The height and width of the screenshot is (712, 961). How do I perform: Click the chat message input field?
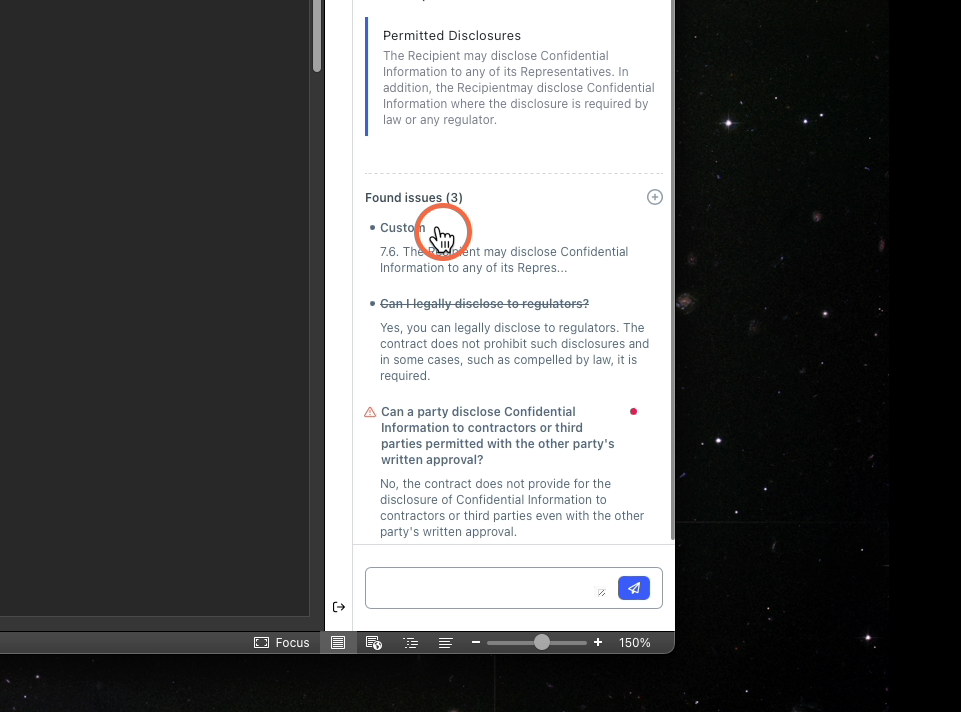514,588
